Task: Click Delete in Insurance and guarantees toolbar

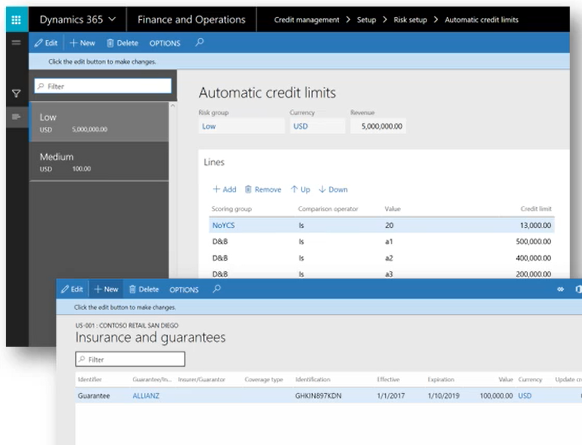Action: pyautogui.click(x=144, y=289)
